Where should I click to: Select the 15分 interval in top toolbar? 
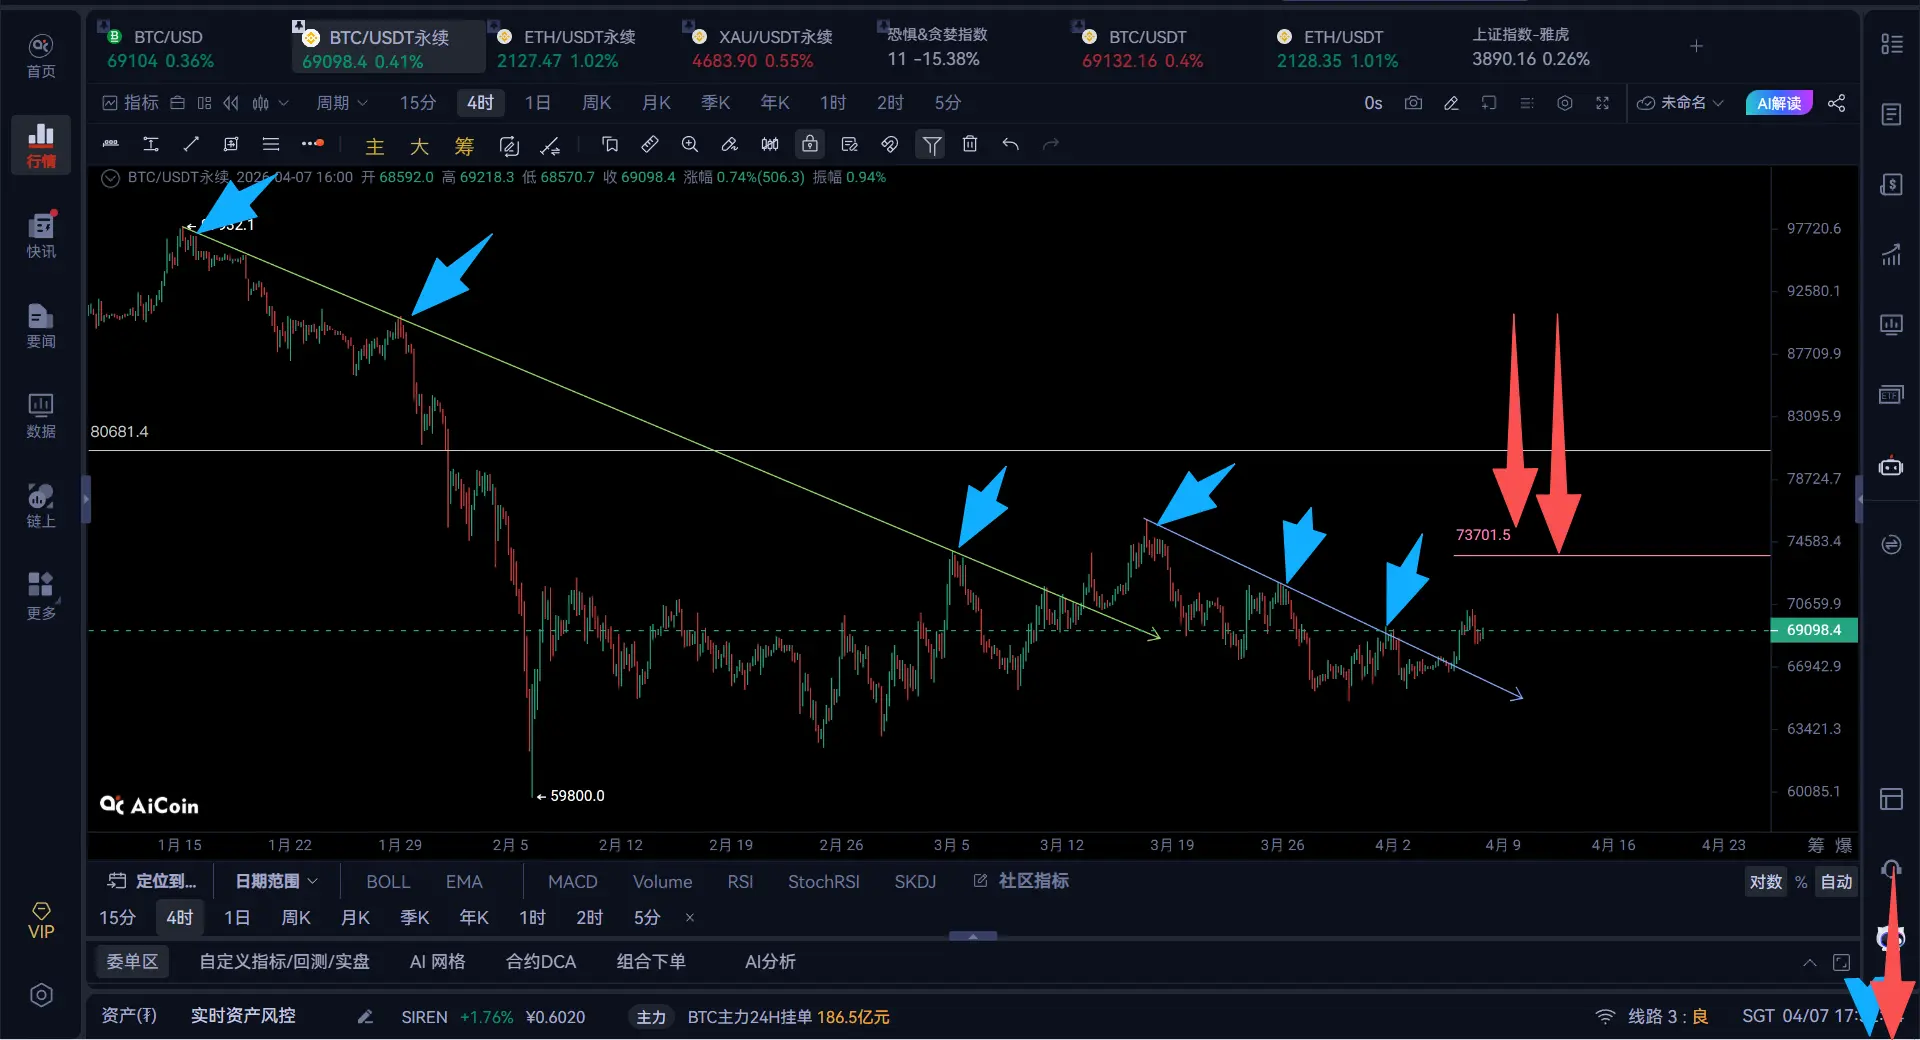[x=418, y=103]
